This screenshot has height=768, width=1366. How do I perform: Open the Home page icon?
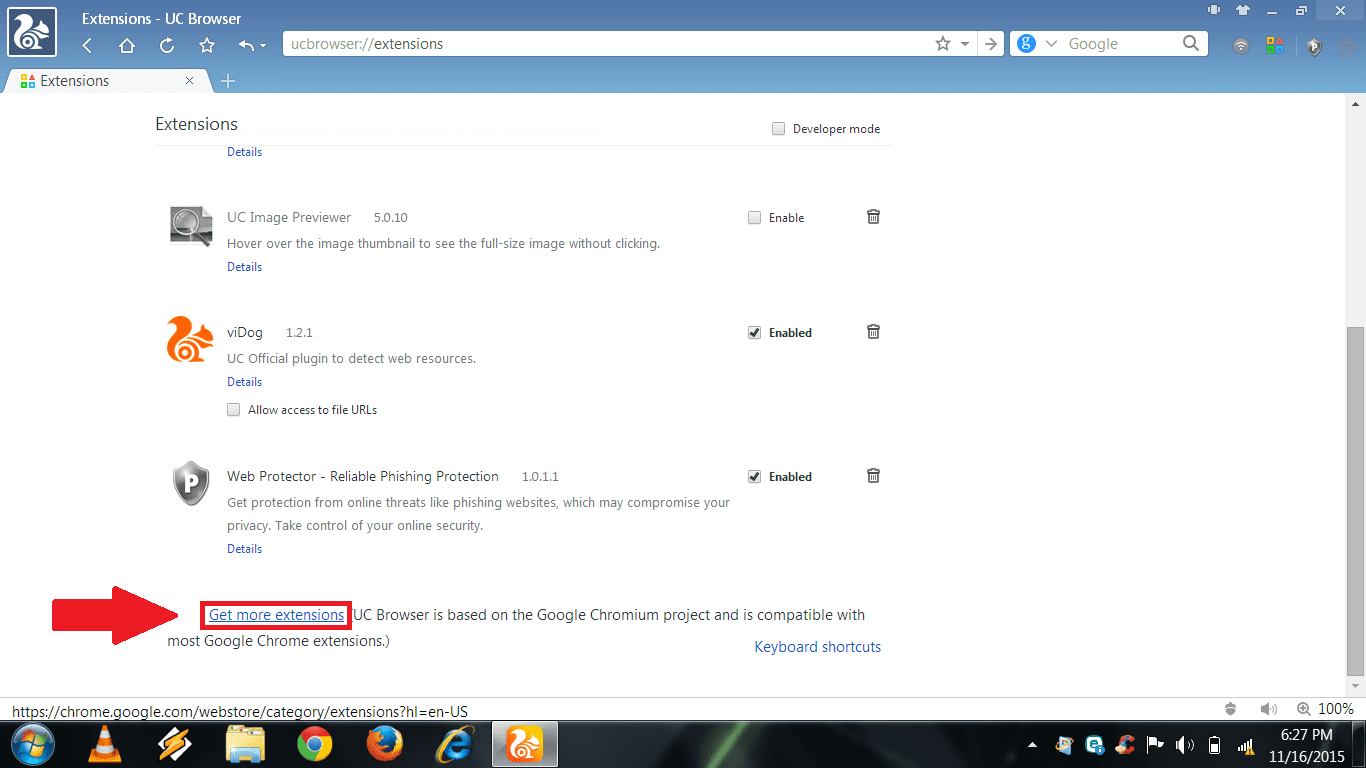pos(127,45)
